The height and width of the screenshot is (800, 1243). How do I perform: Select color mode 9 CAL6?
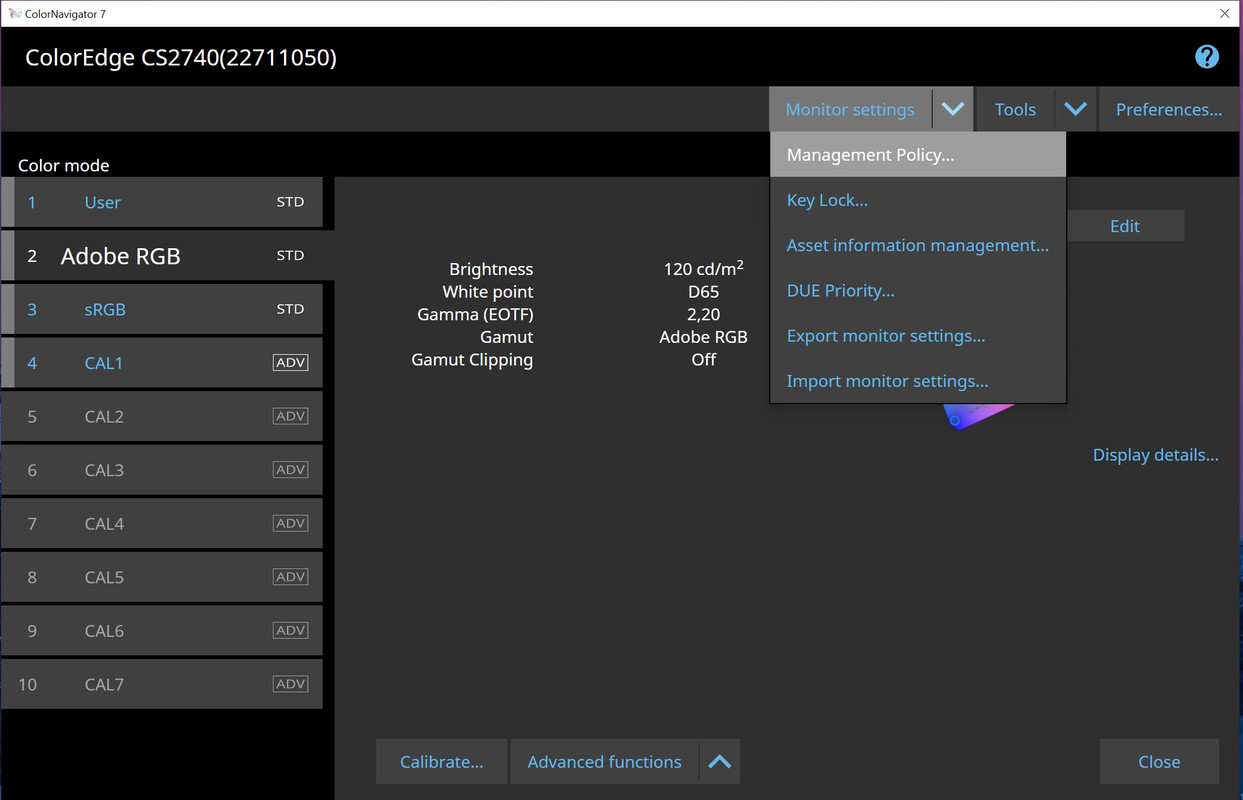tap(162, 630)
